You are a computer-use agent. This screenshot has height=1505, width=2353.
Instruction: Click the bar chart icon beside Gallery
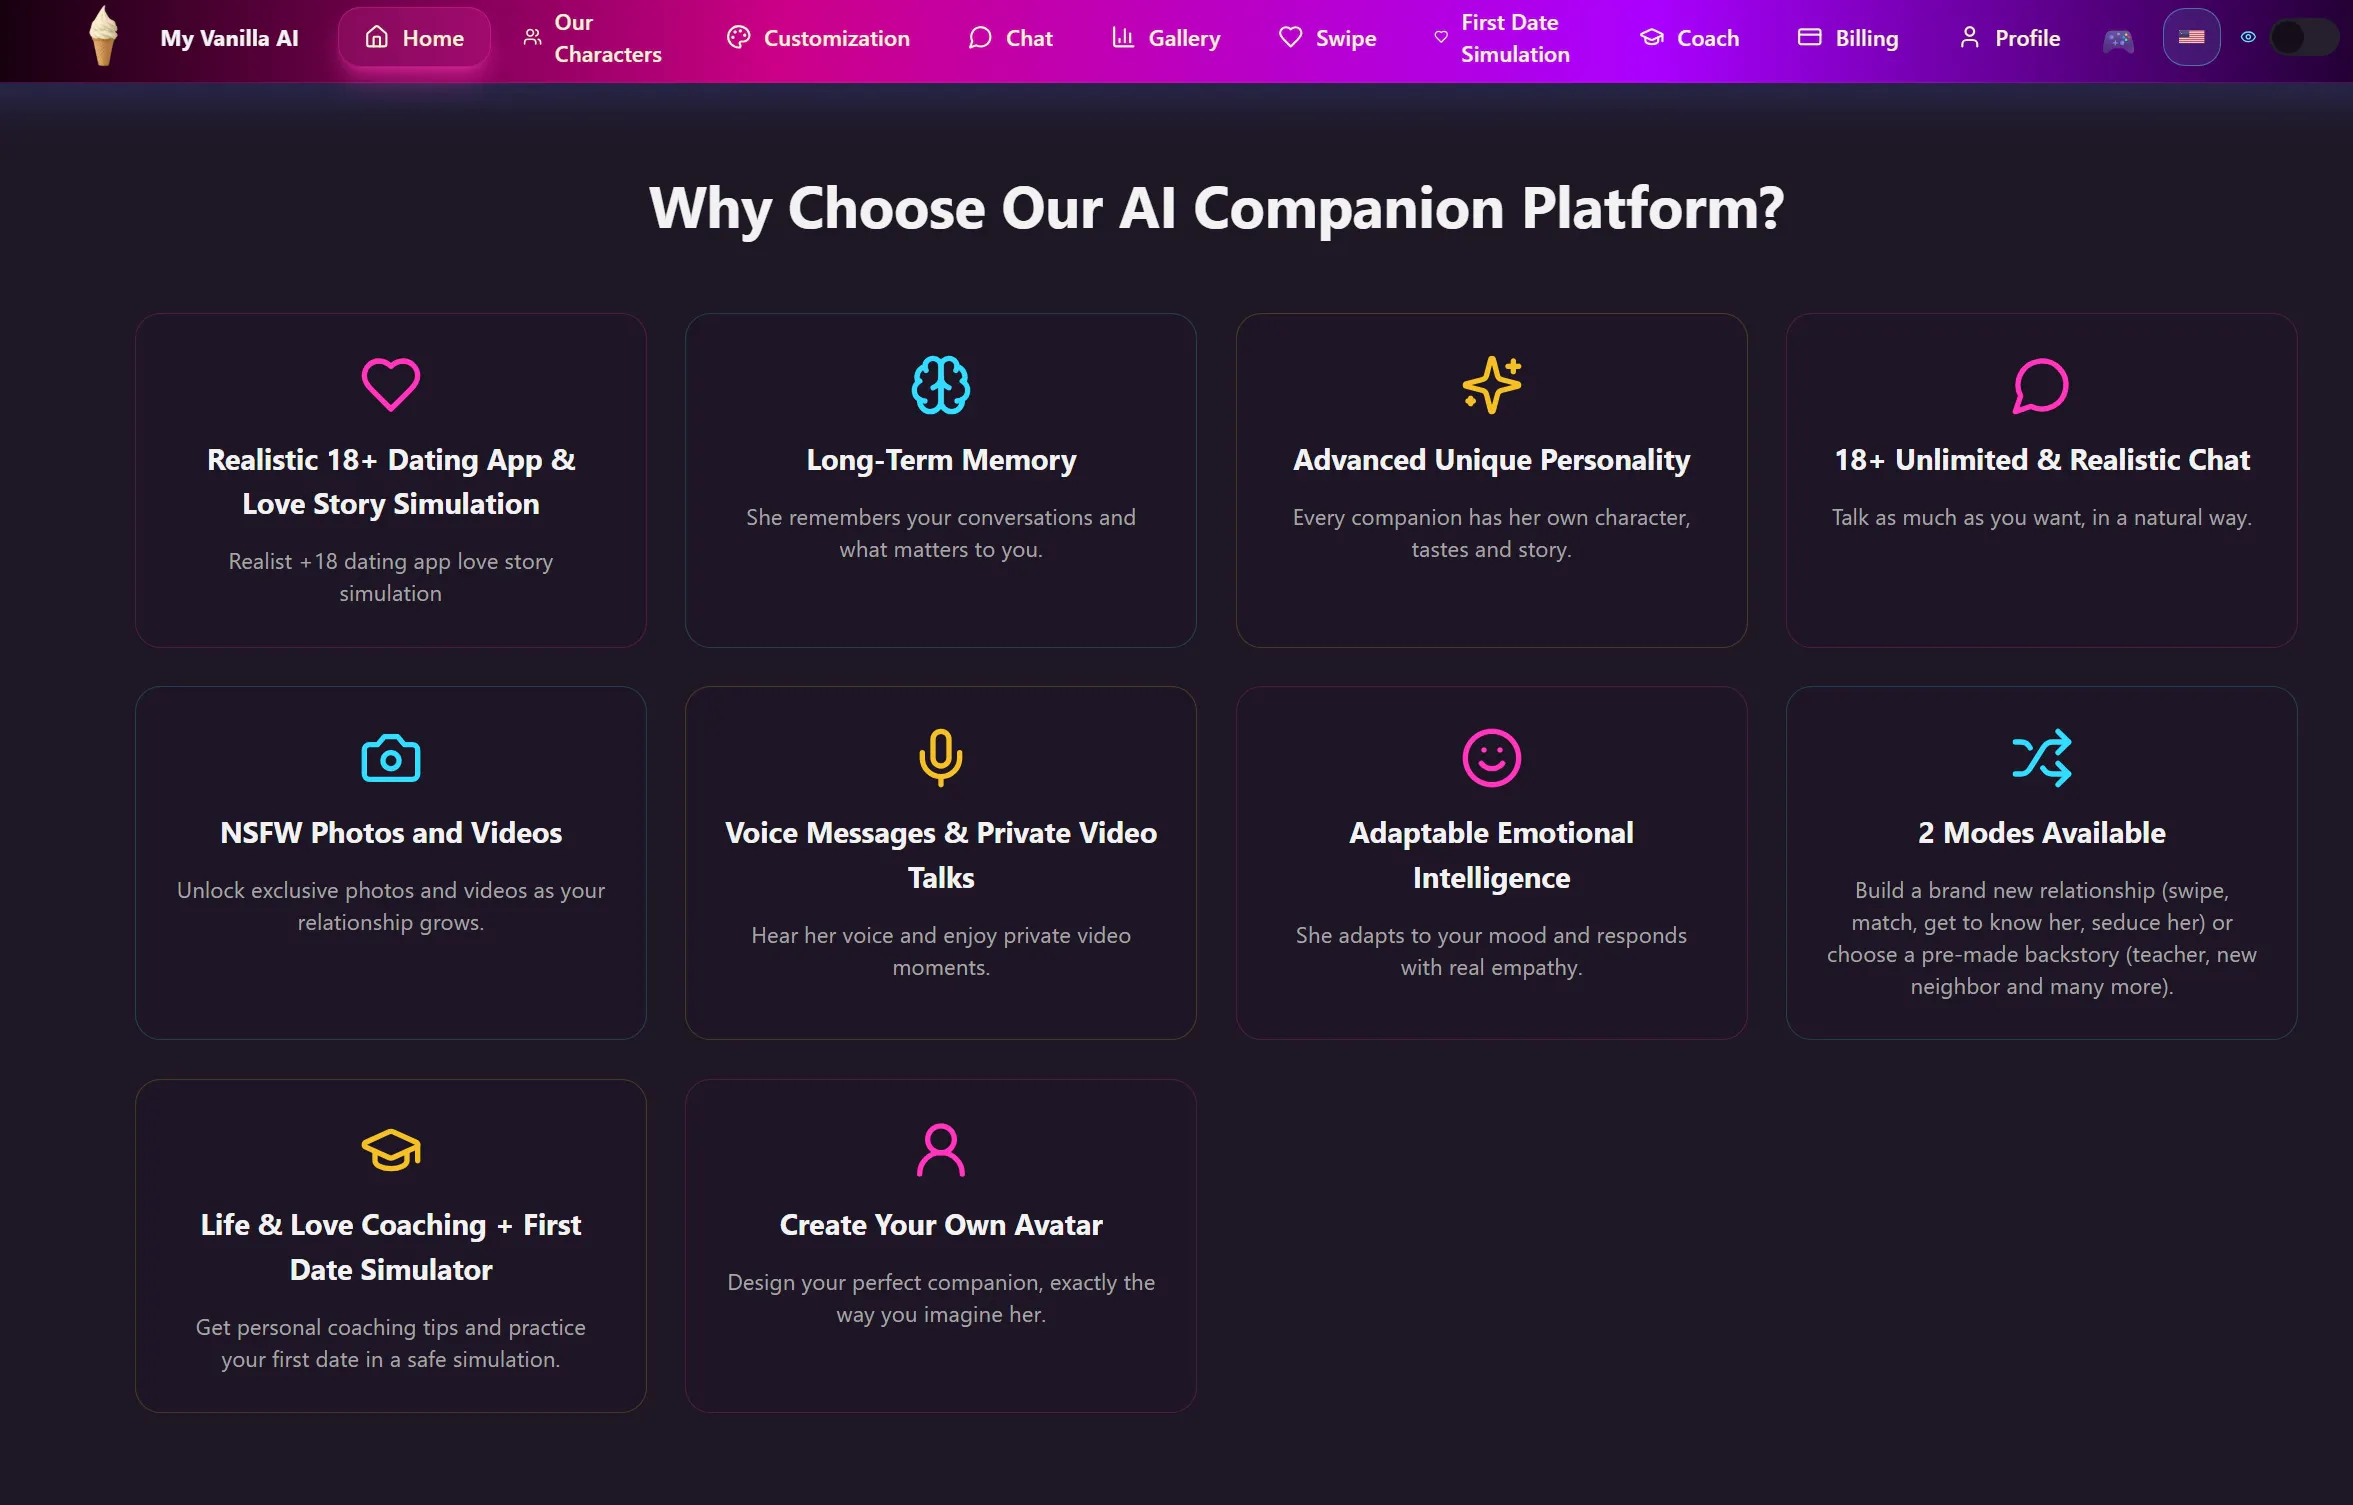click(x=1123, y=37)
